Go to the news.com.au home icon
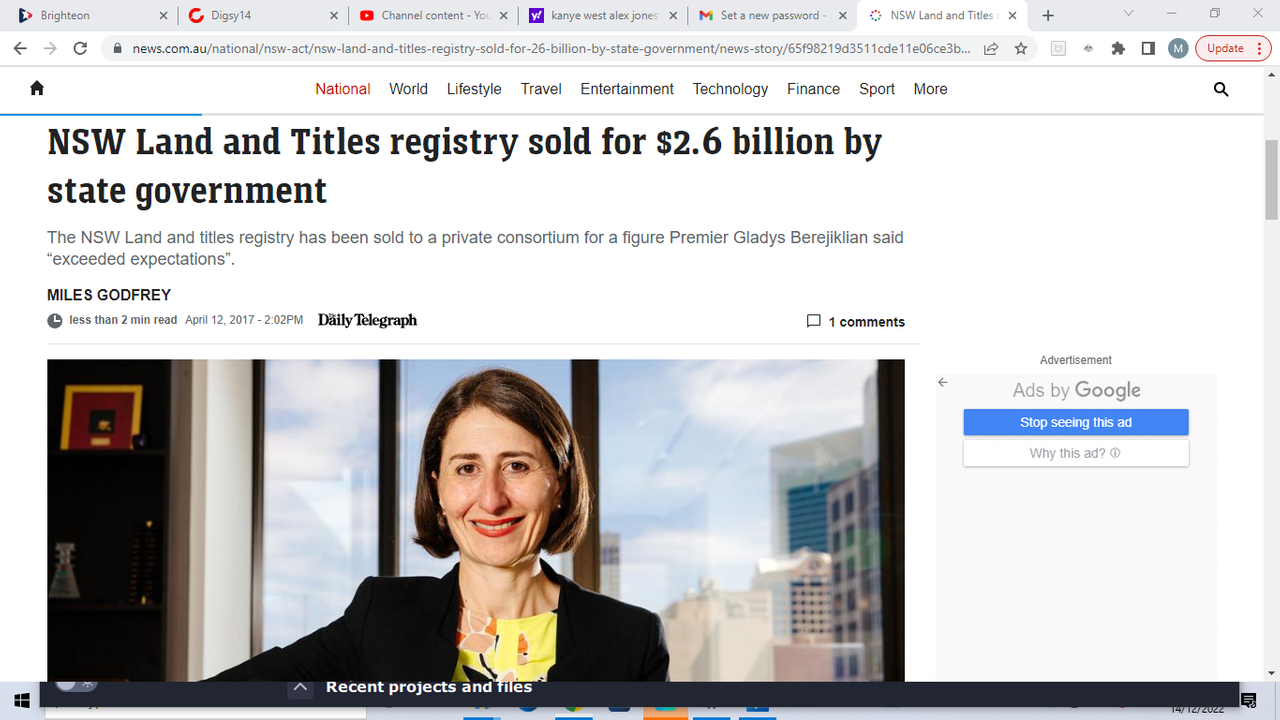This screenshot has height=720, width=1280. pos(37,88)
